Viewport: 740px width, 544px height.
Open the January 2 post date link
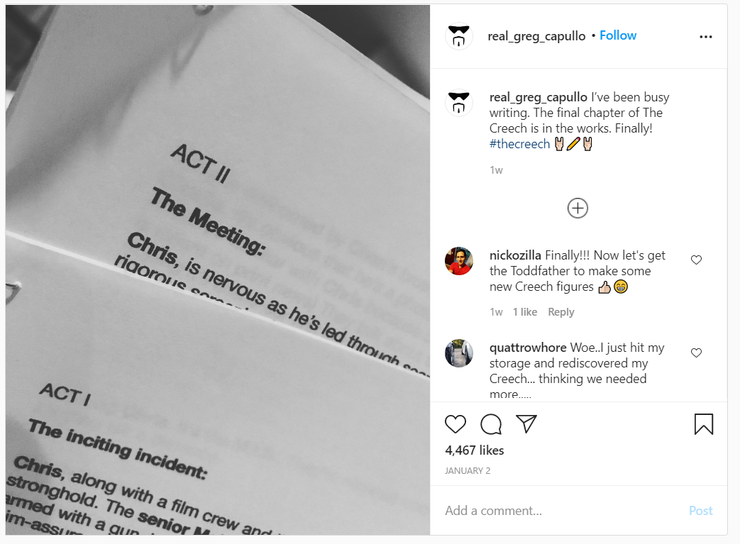tap(467, 470)
